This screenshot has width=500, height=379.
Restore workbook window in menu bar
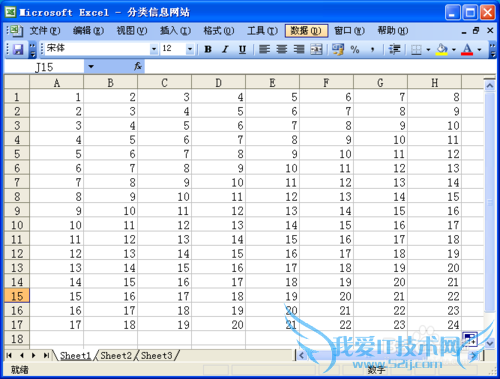476,31
